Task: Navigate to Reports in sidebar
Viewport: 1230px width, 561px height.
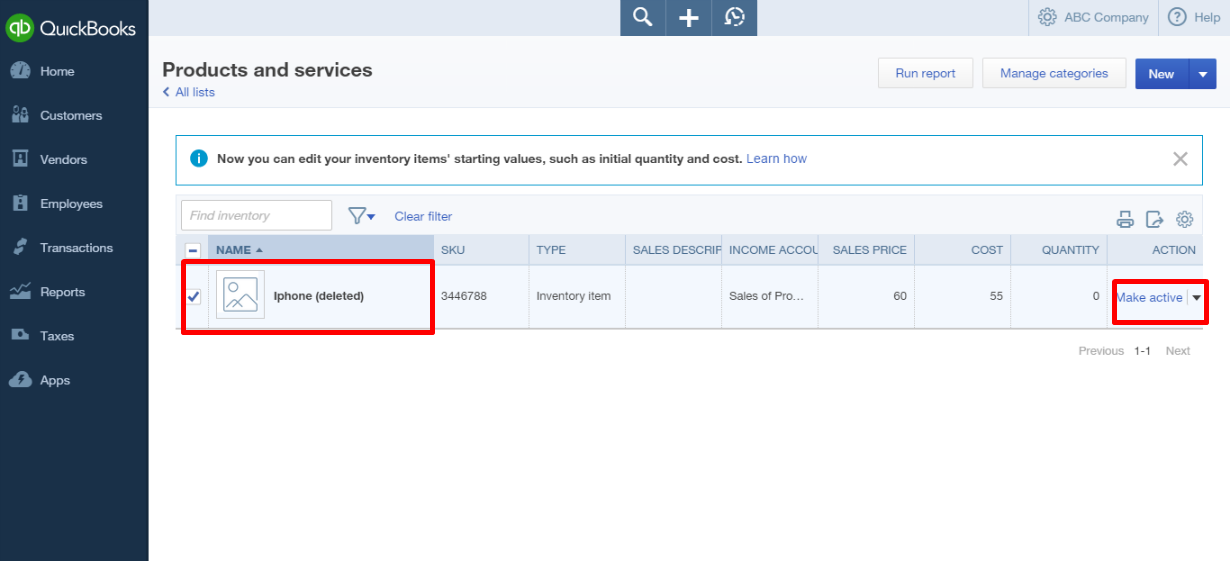Action: (62, 292)
